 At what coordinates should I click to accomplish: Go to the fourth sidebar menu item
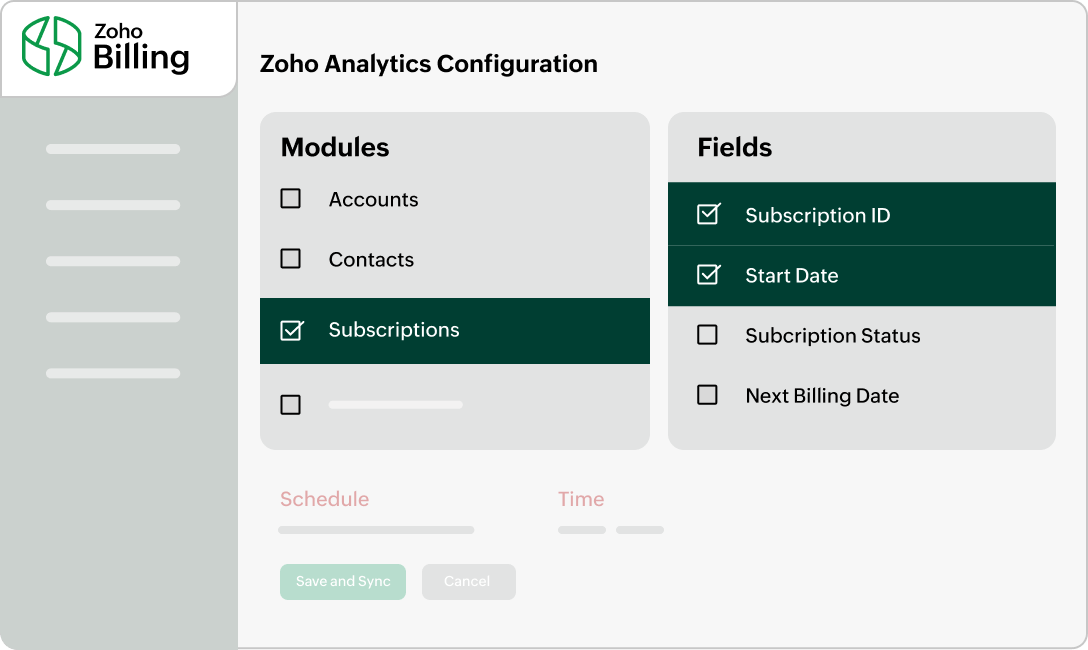pos(113,317)
